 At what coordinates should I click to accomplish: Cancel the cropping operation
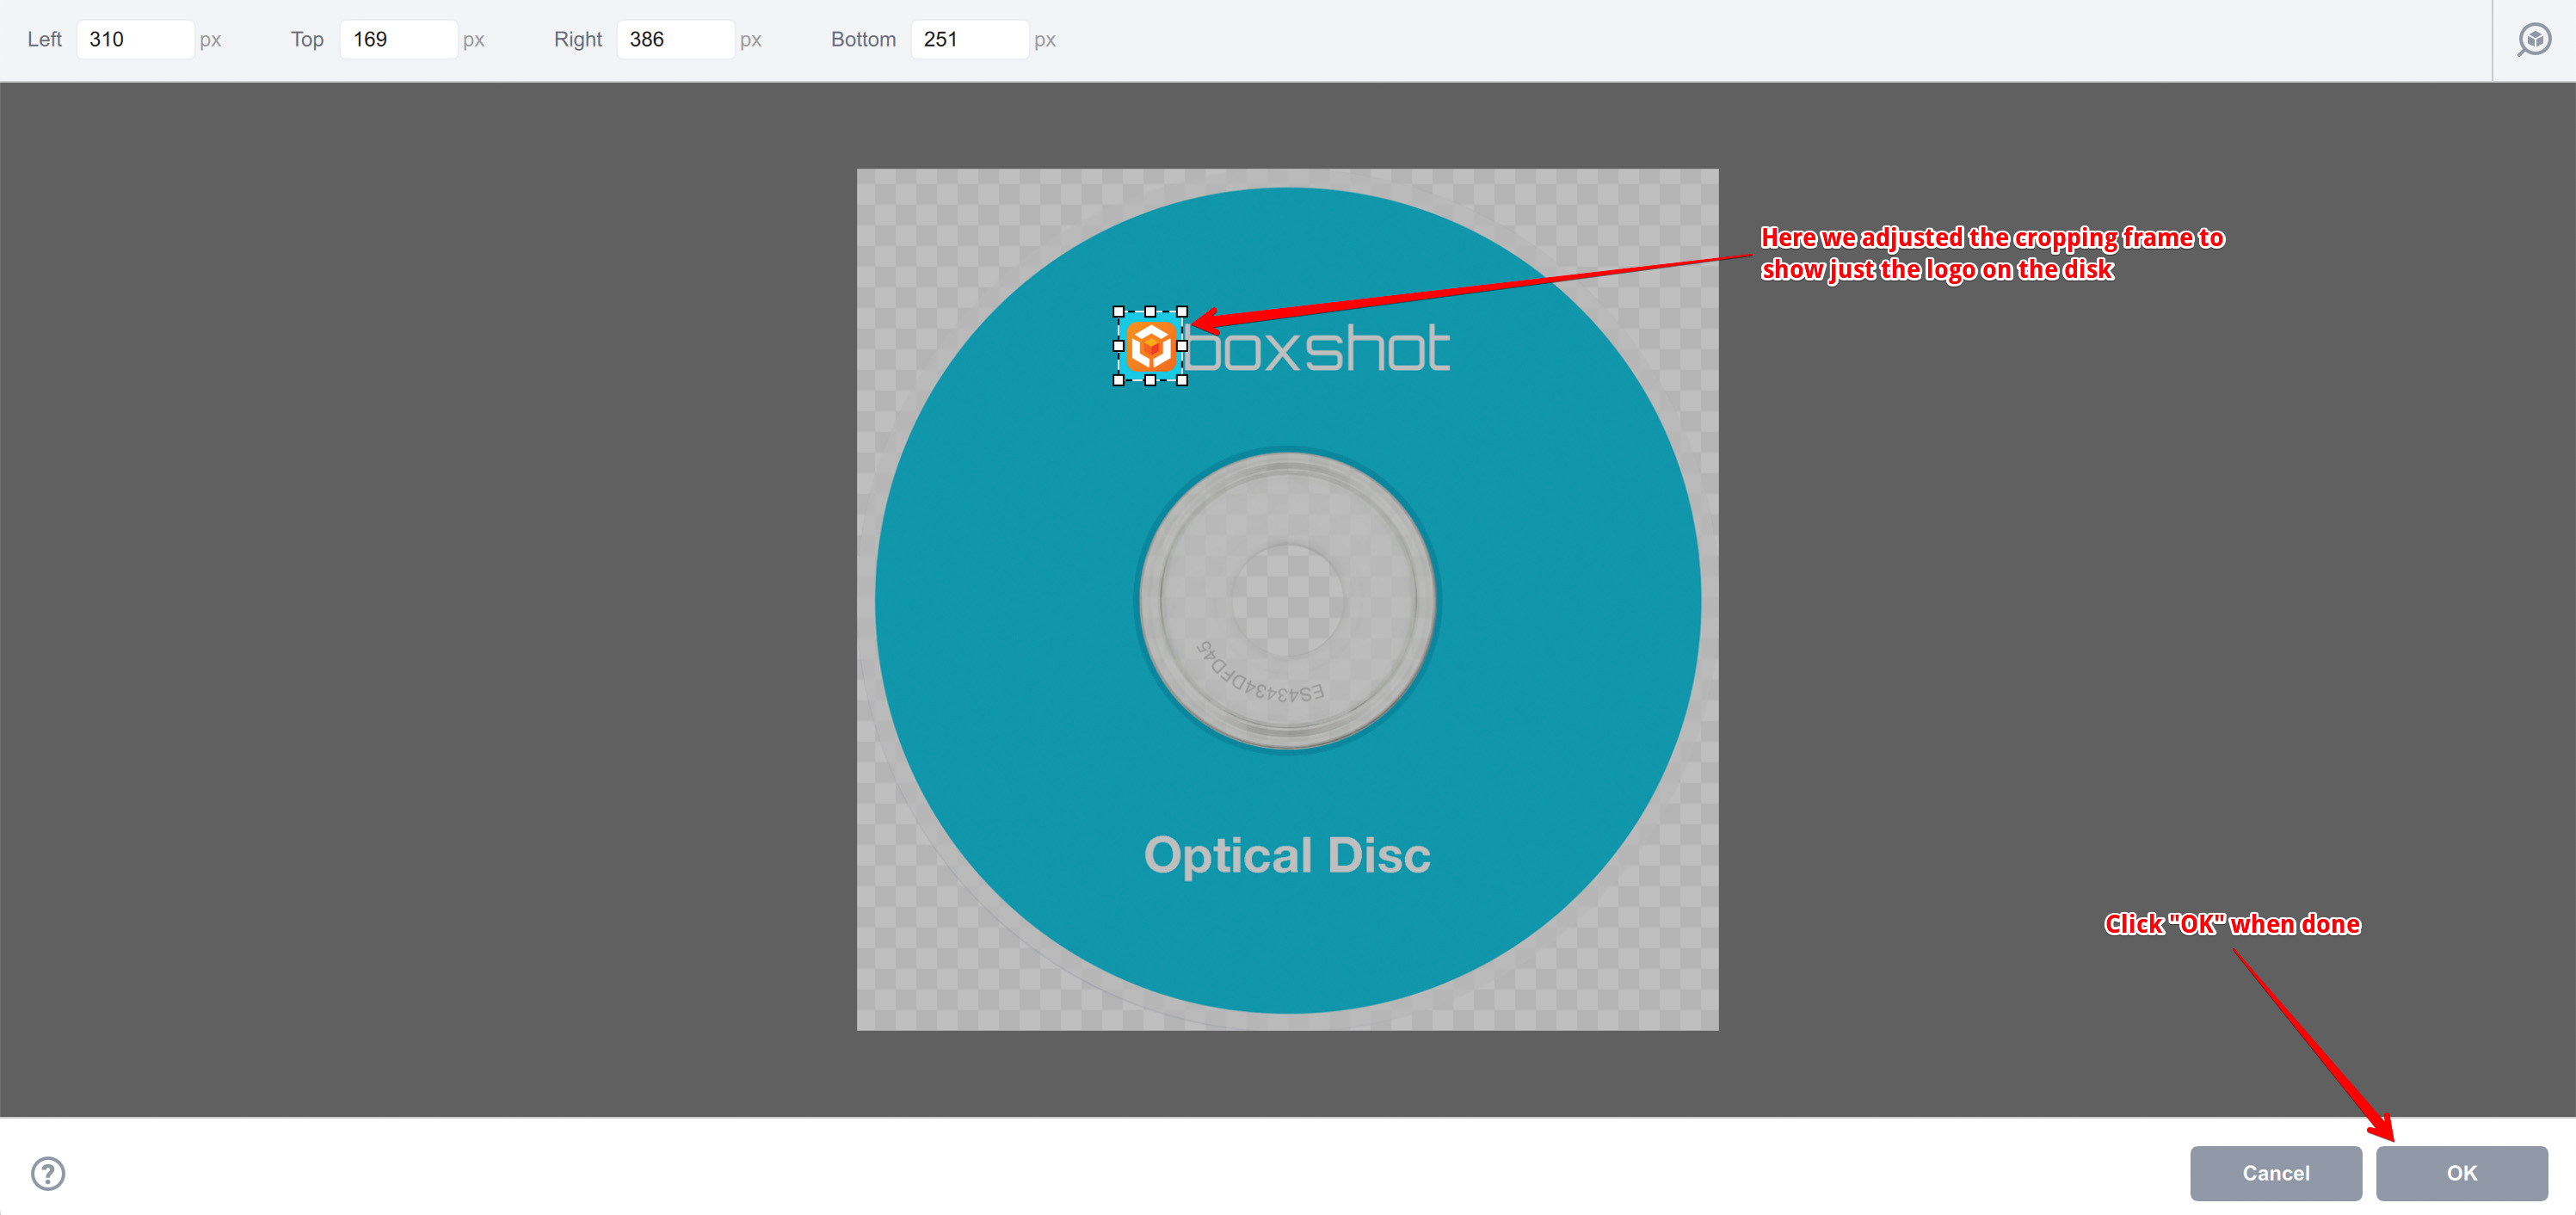(x=2276, y=1172)
